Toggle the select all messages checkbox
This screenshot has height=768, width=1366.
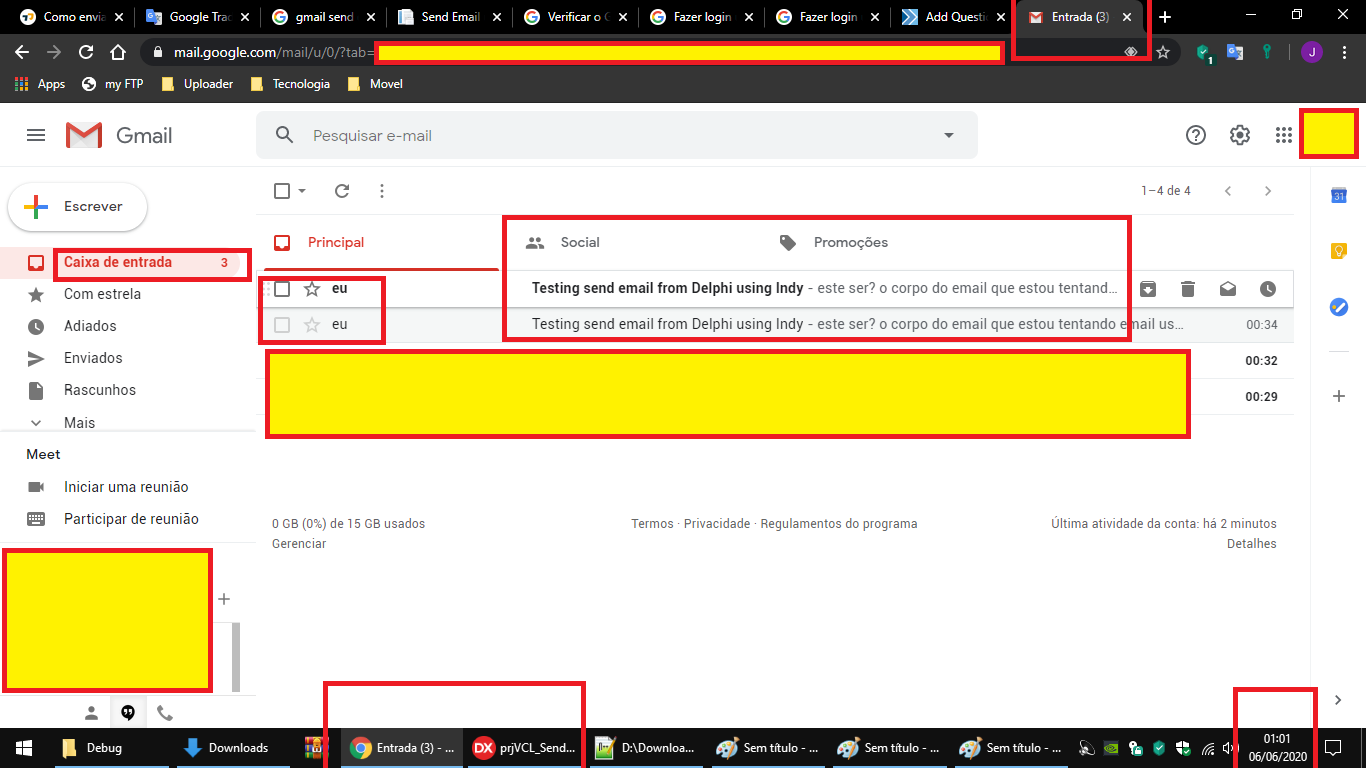point(282,191)
